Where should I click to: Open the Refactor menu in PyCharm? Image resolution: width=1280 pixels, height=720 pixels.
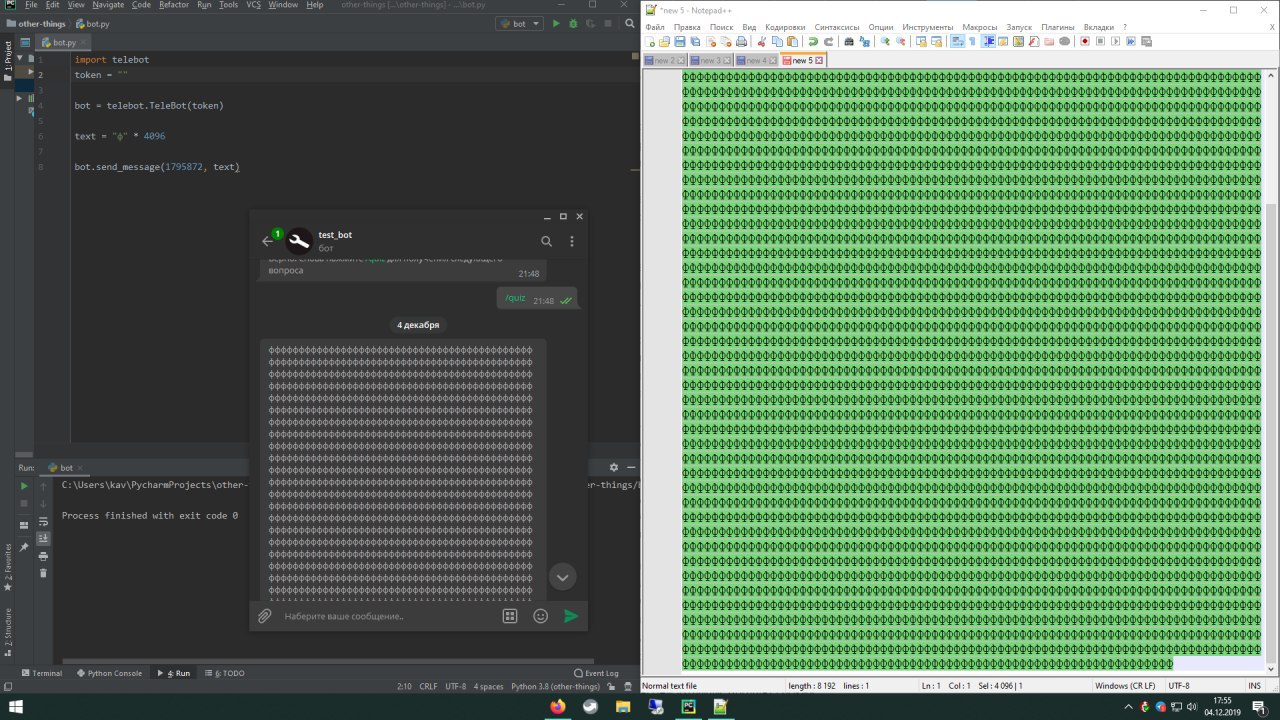point(174,5)
